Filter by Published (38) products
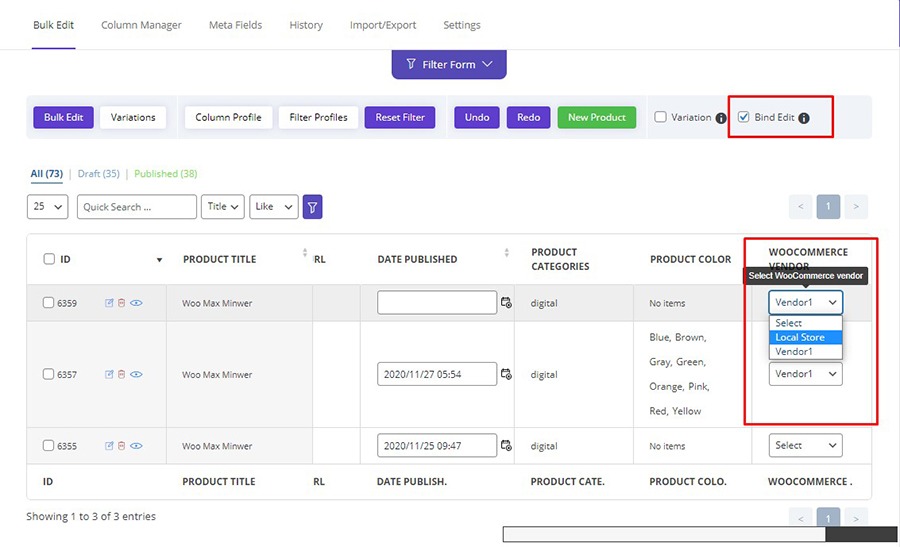Viewport: 900px width, 547px height. [166, 174]
